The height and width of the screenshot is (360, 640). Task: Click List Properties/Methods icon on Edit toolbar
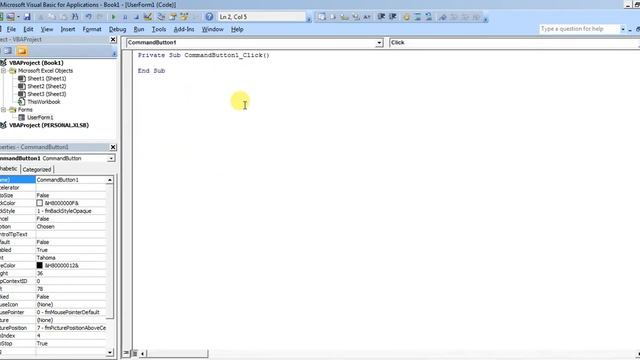click(x=322, y=17)
